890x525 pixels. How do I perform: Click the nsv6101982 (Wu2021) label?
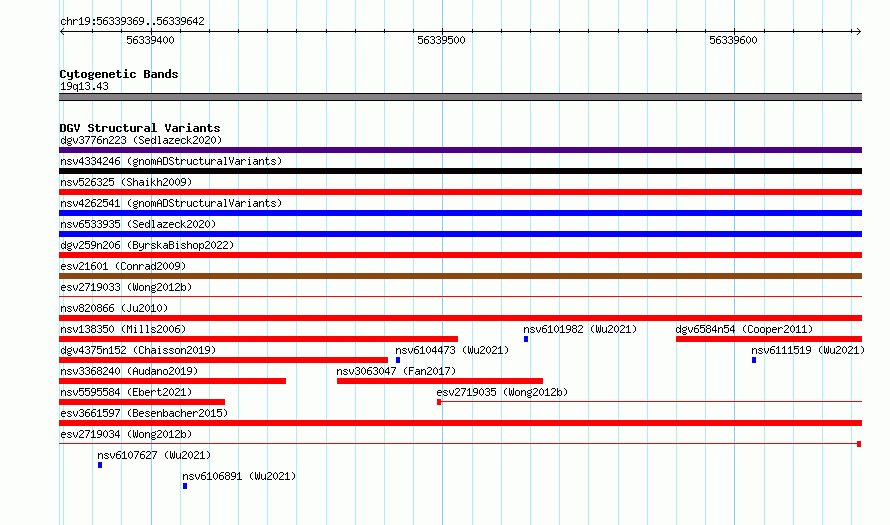tap(580, 329)
